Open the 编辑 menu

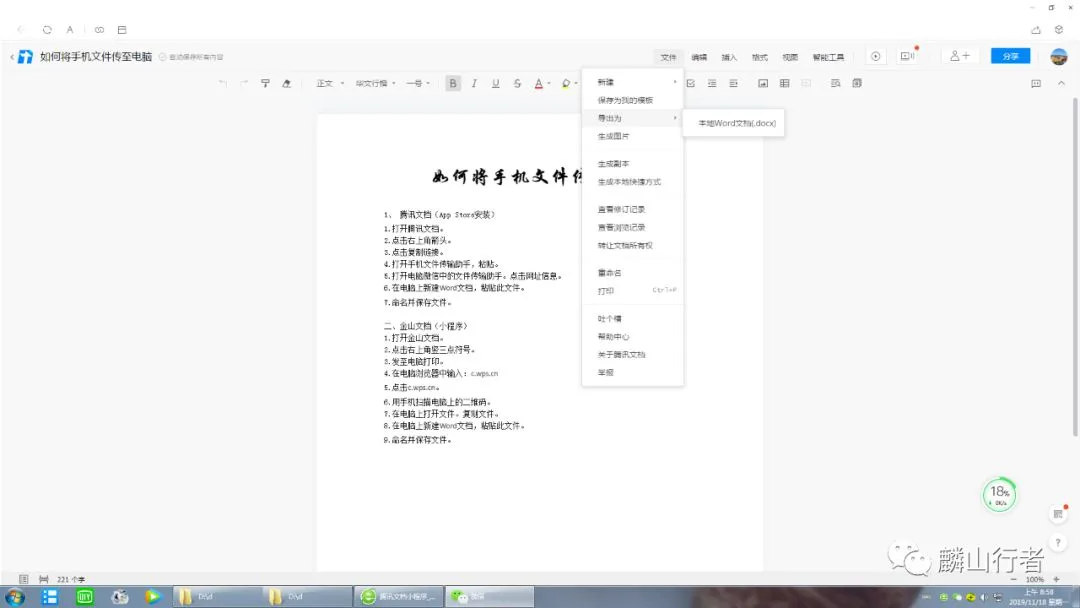pyautogui.click(x=699, y=57)
